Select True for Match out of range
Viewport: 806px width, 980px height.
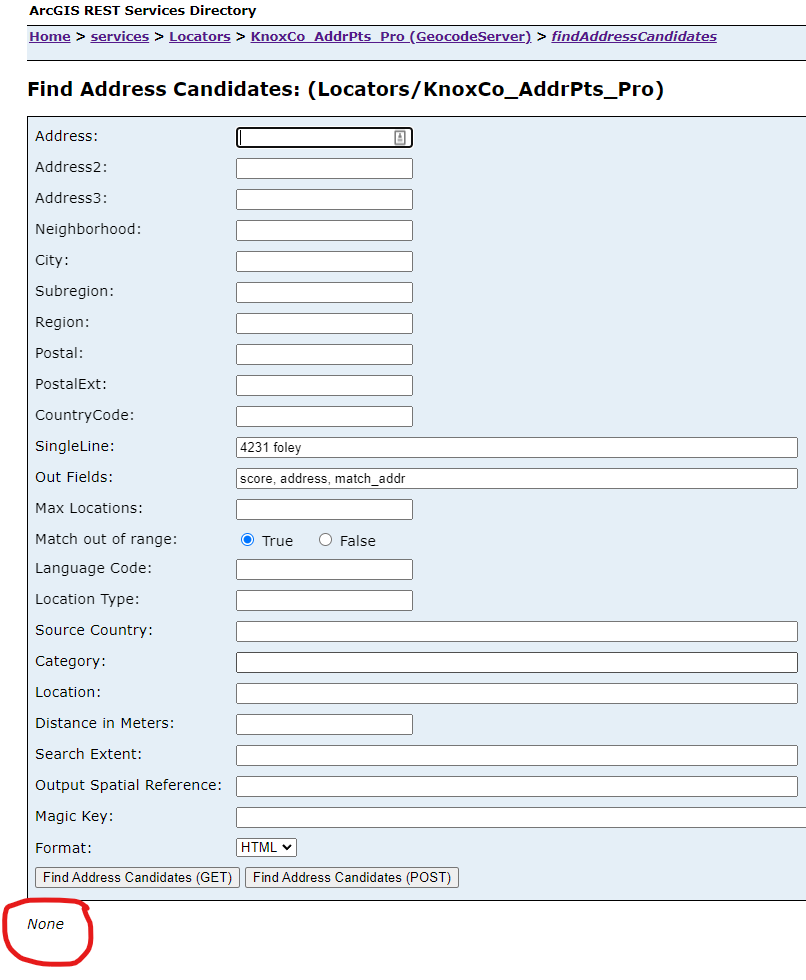[248, 540]
